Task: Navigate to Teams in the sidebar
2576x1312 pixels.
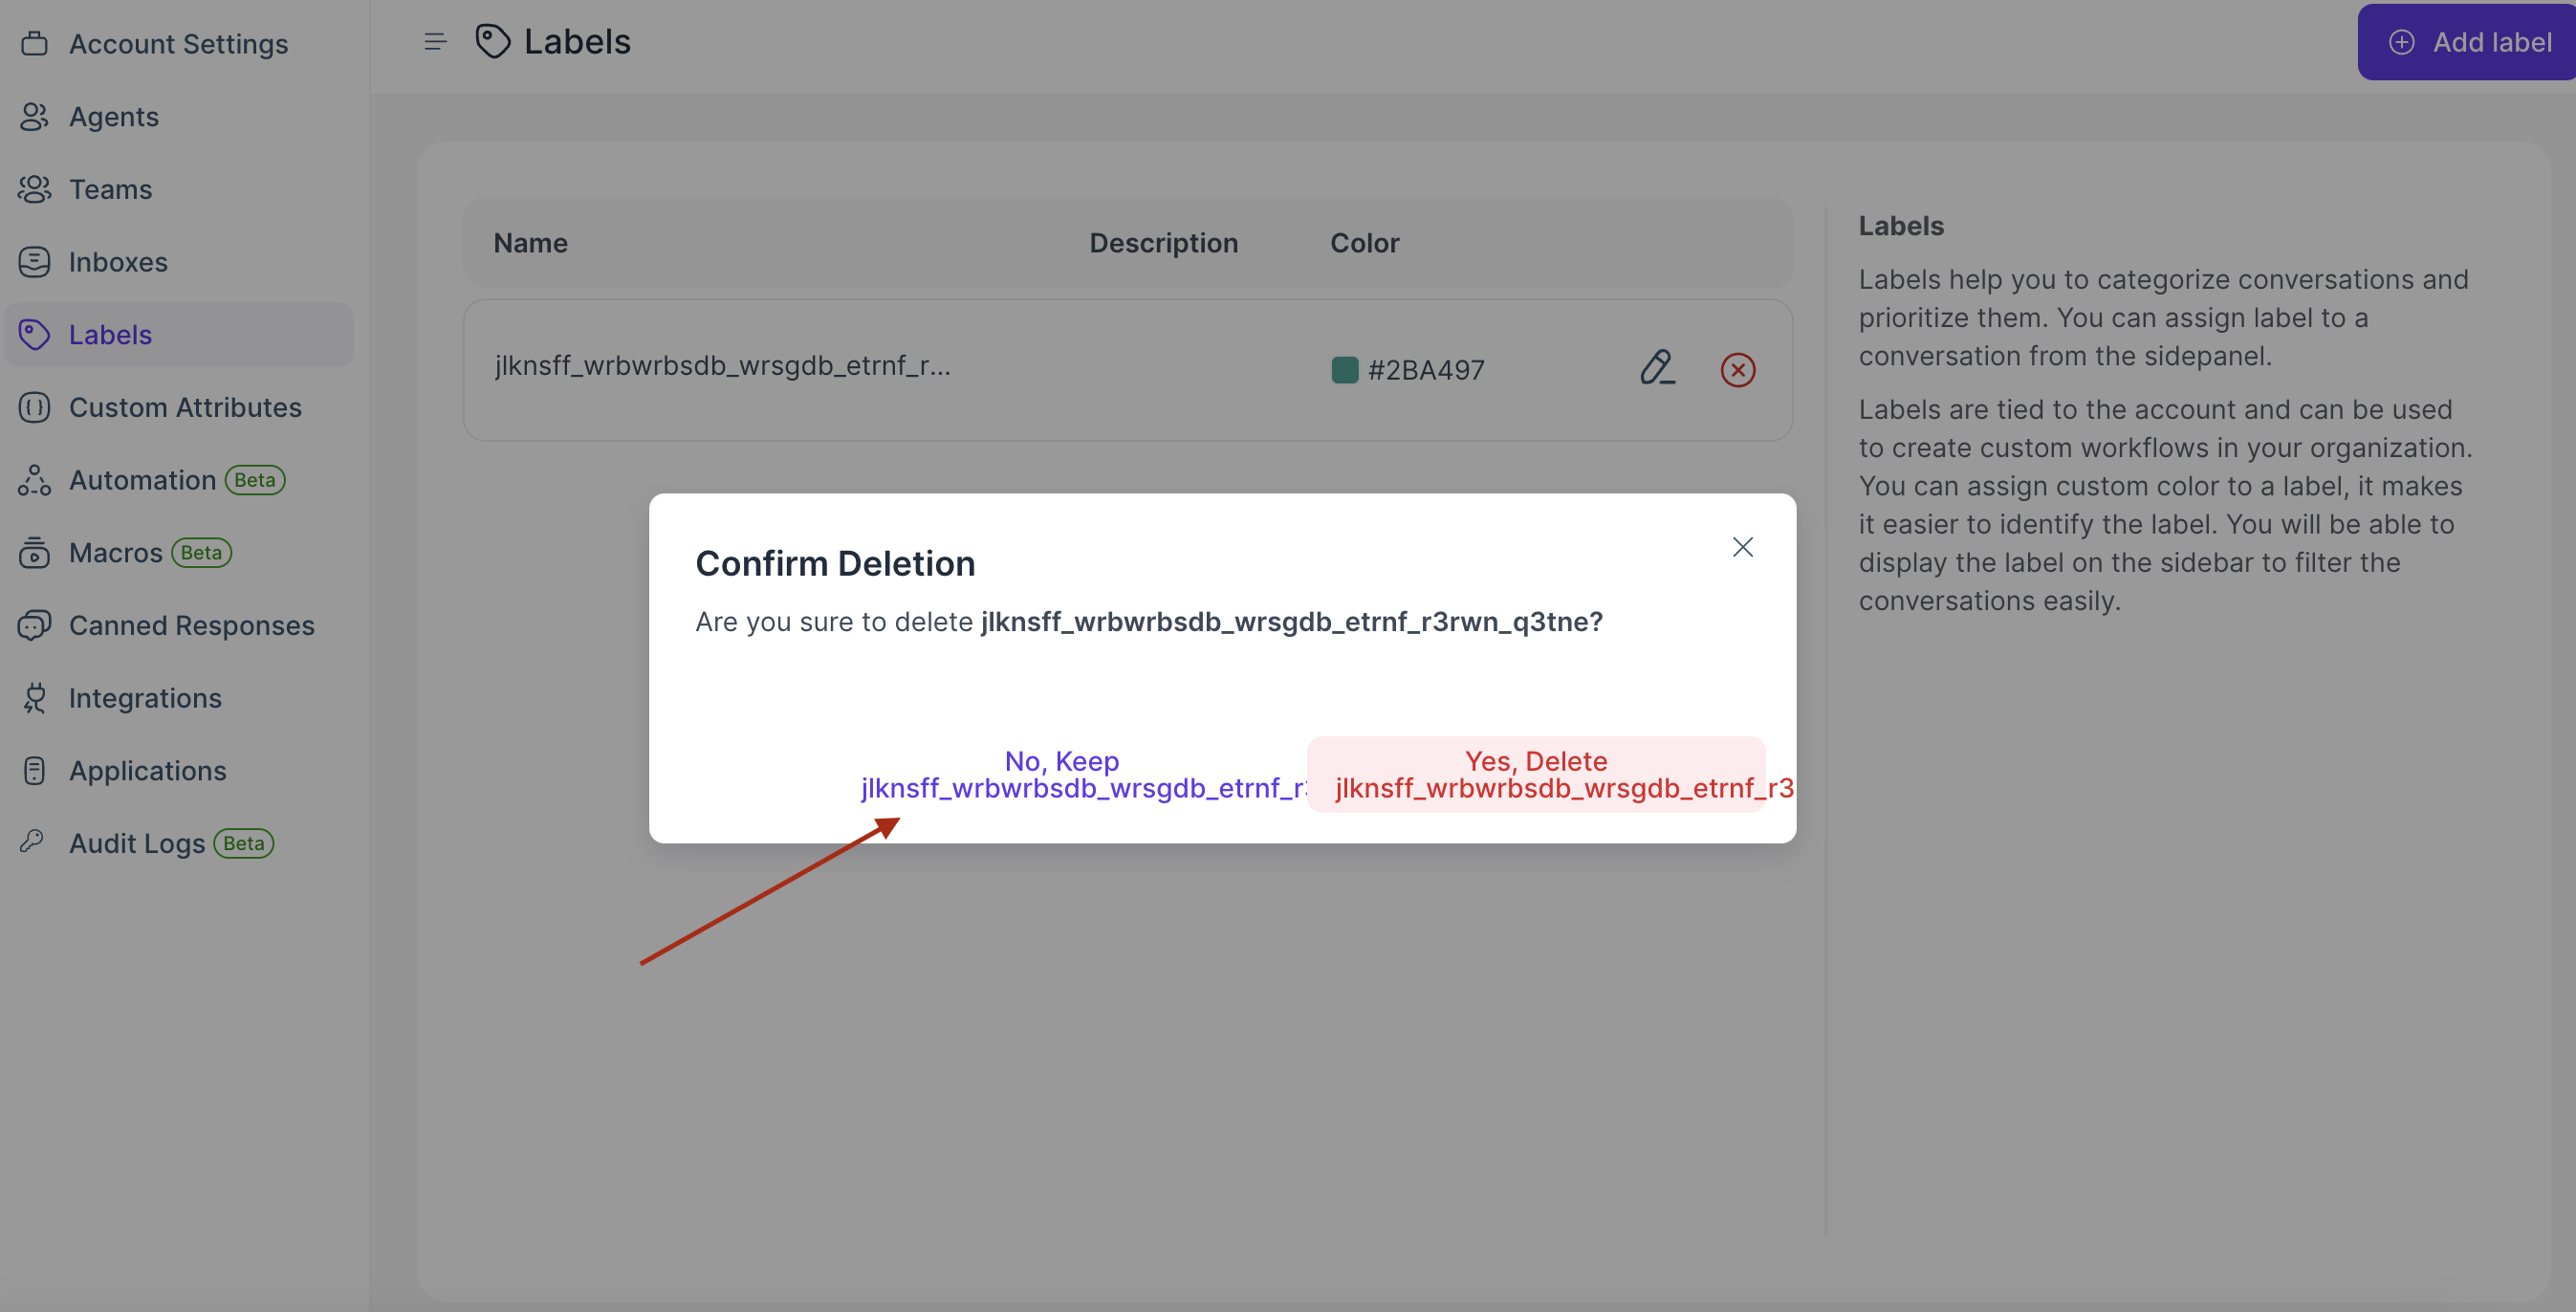Action: coord(34,188)
